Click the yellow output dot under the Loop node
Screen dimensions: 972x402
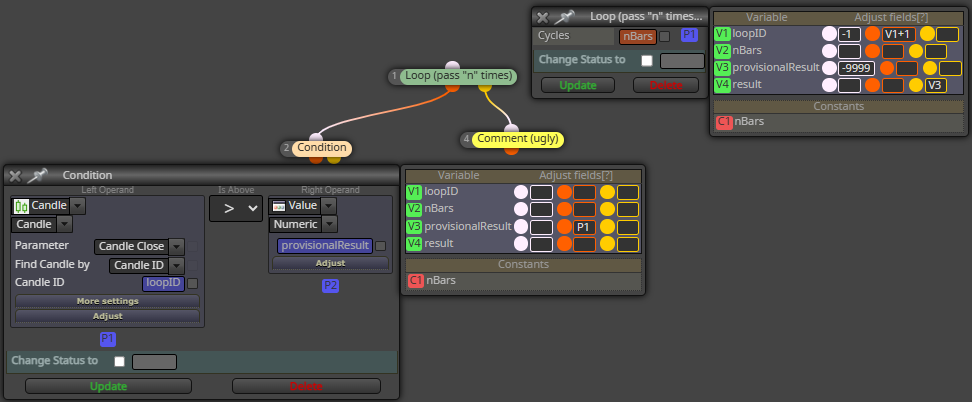484,87
